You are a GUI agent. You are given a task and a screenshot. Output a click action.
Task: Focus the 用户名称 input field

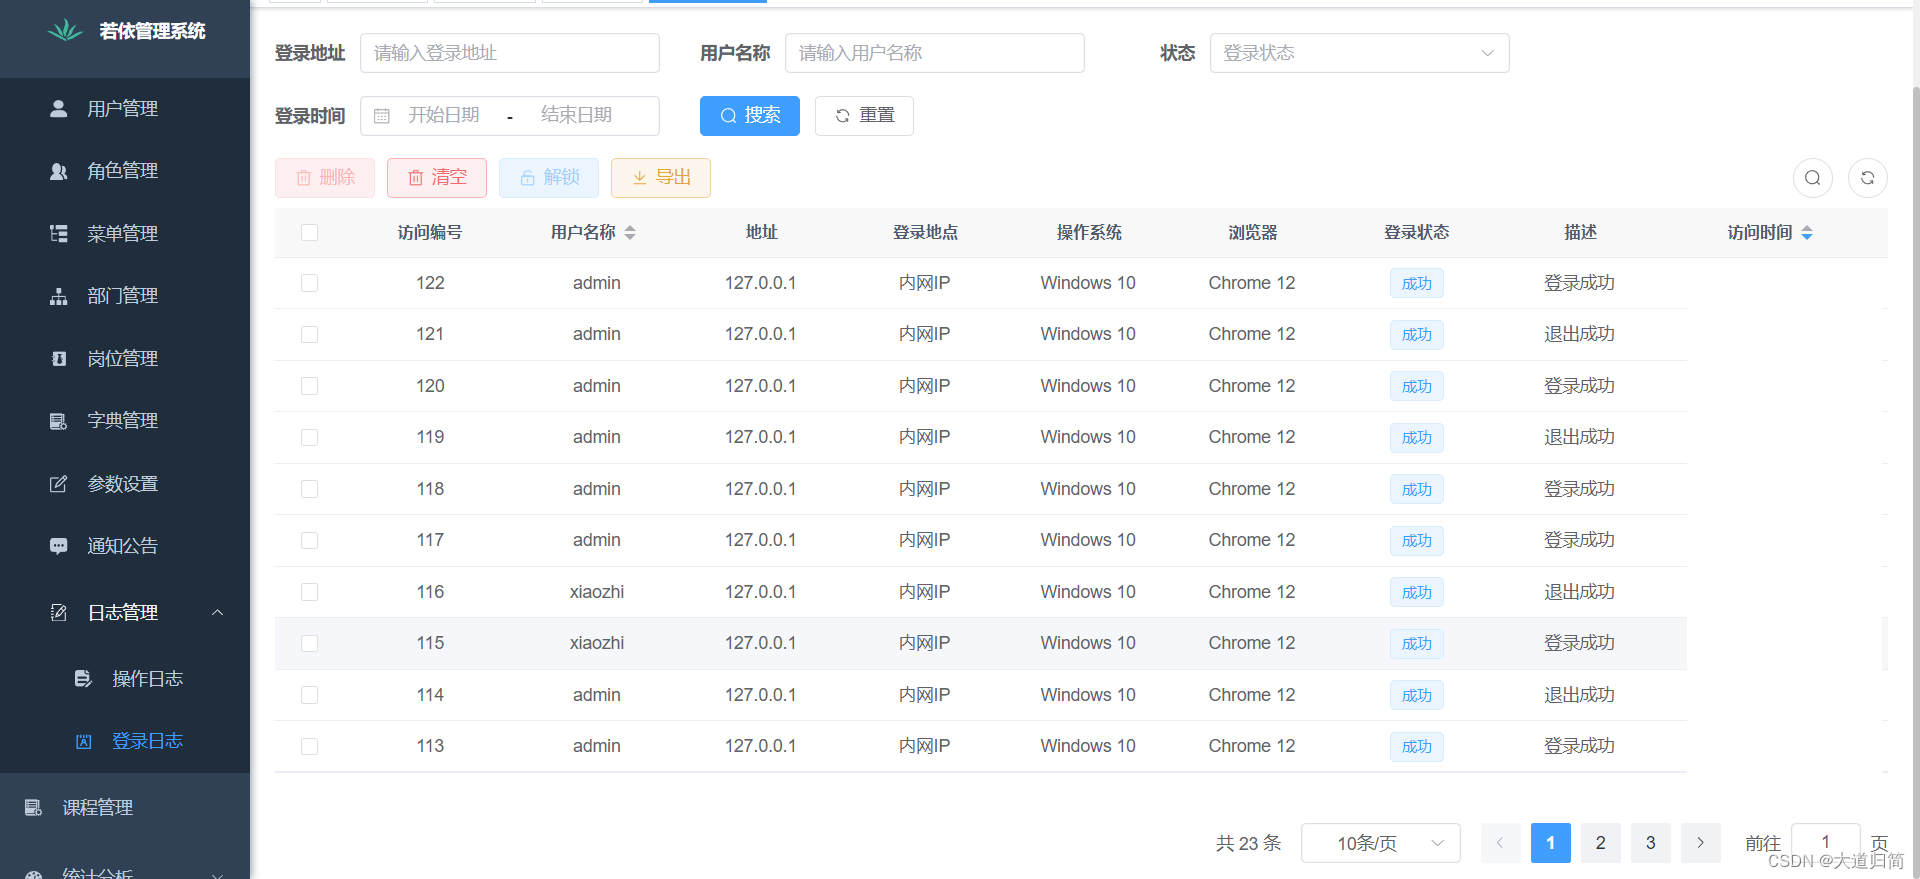coord(935,53)
